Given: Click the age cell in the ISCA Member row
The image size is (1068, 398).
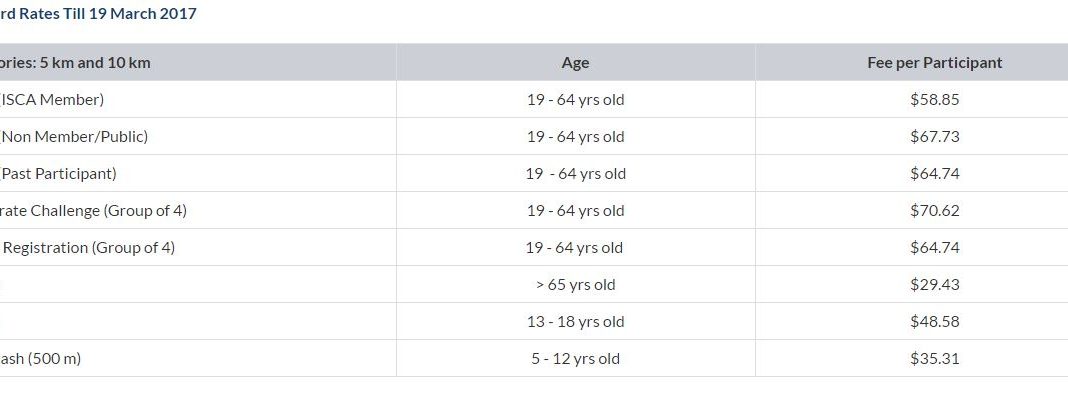Looking at the screenshot, I should click(576, 100).
